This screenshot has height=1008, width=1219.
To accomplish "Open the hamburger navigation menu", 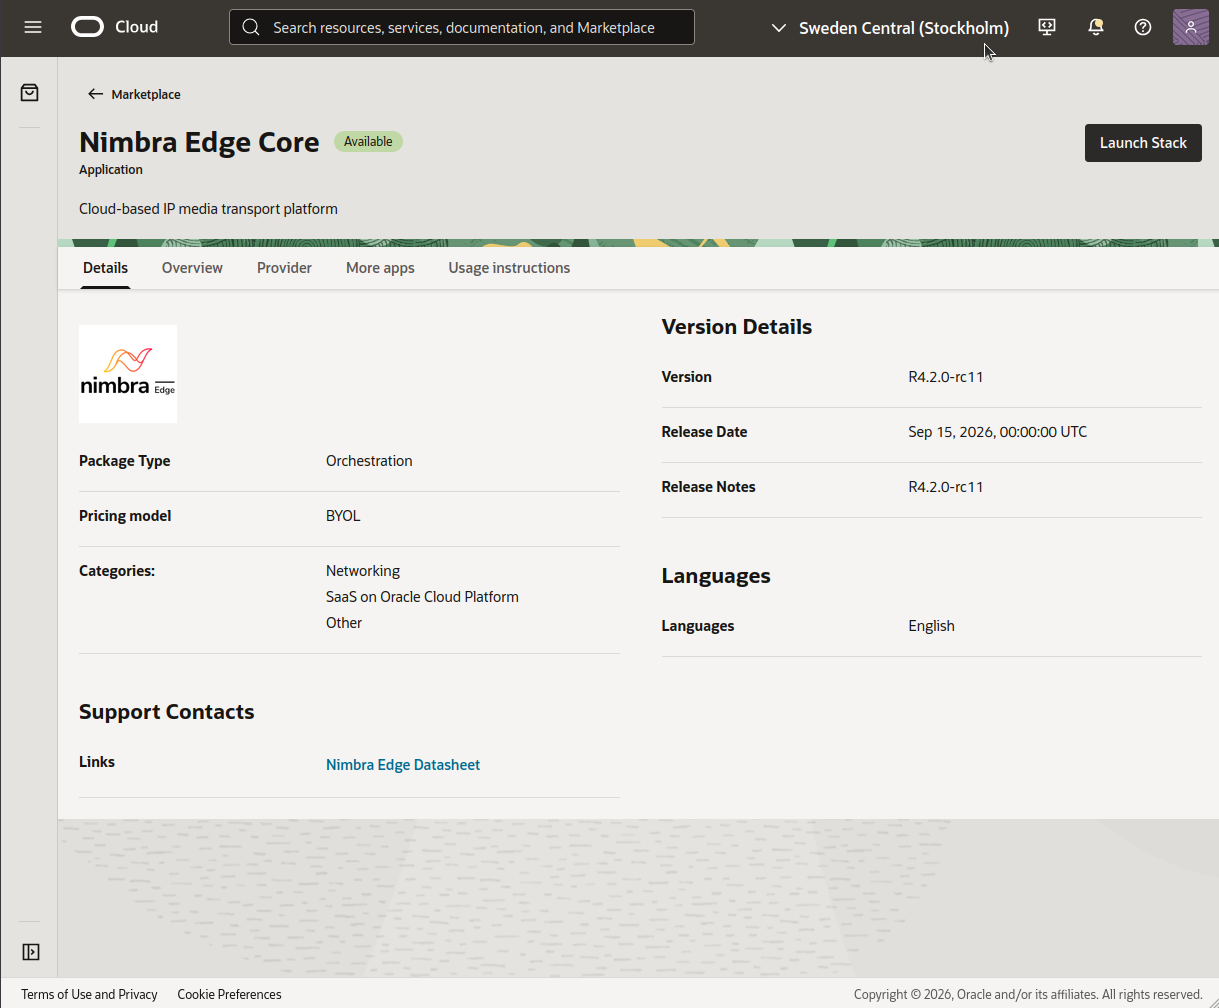I will (33, 27).
